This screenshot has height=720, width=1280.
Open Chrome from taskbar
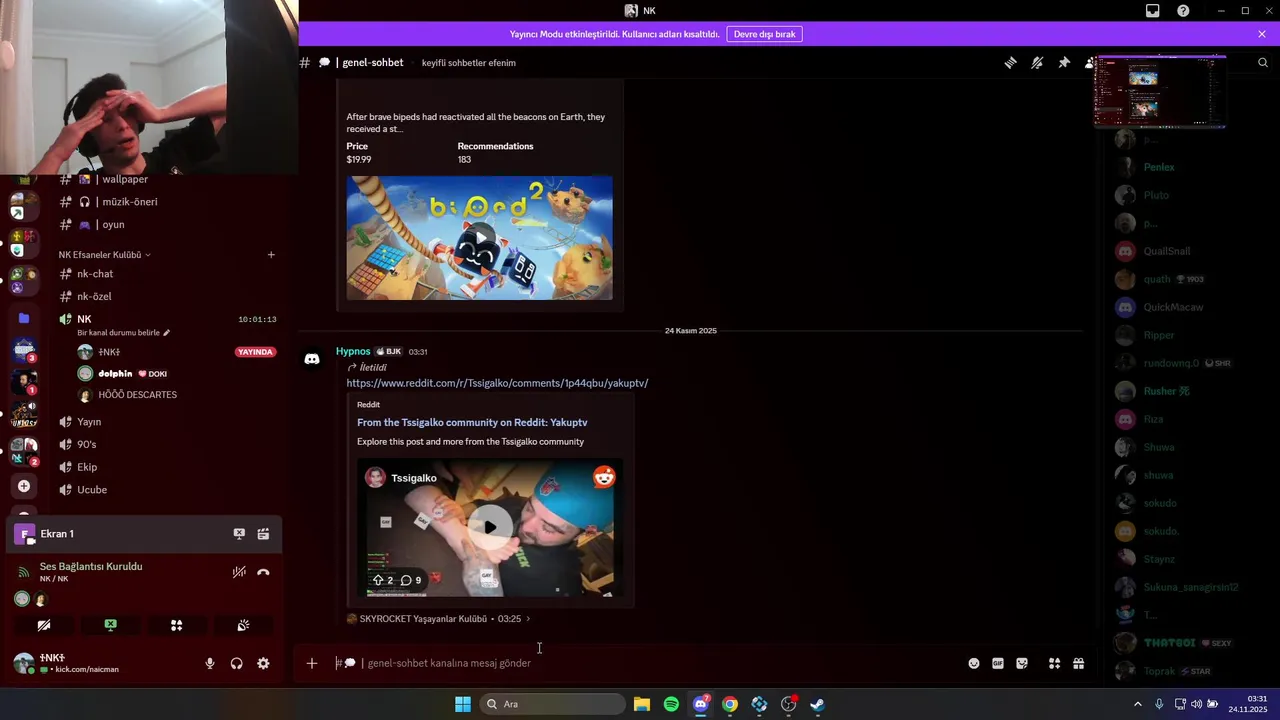point(730,704)
